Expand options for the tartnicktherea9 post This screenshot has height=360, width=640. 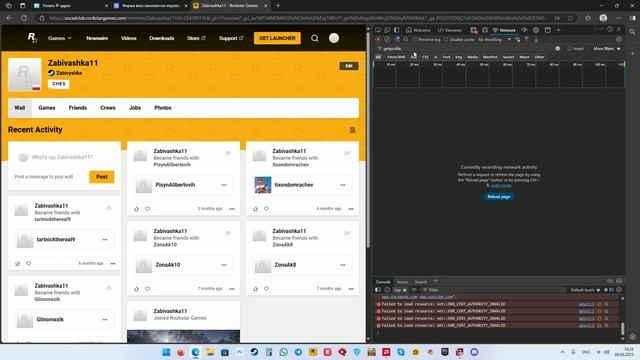pos(113,263)
